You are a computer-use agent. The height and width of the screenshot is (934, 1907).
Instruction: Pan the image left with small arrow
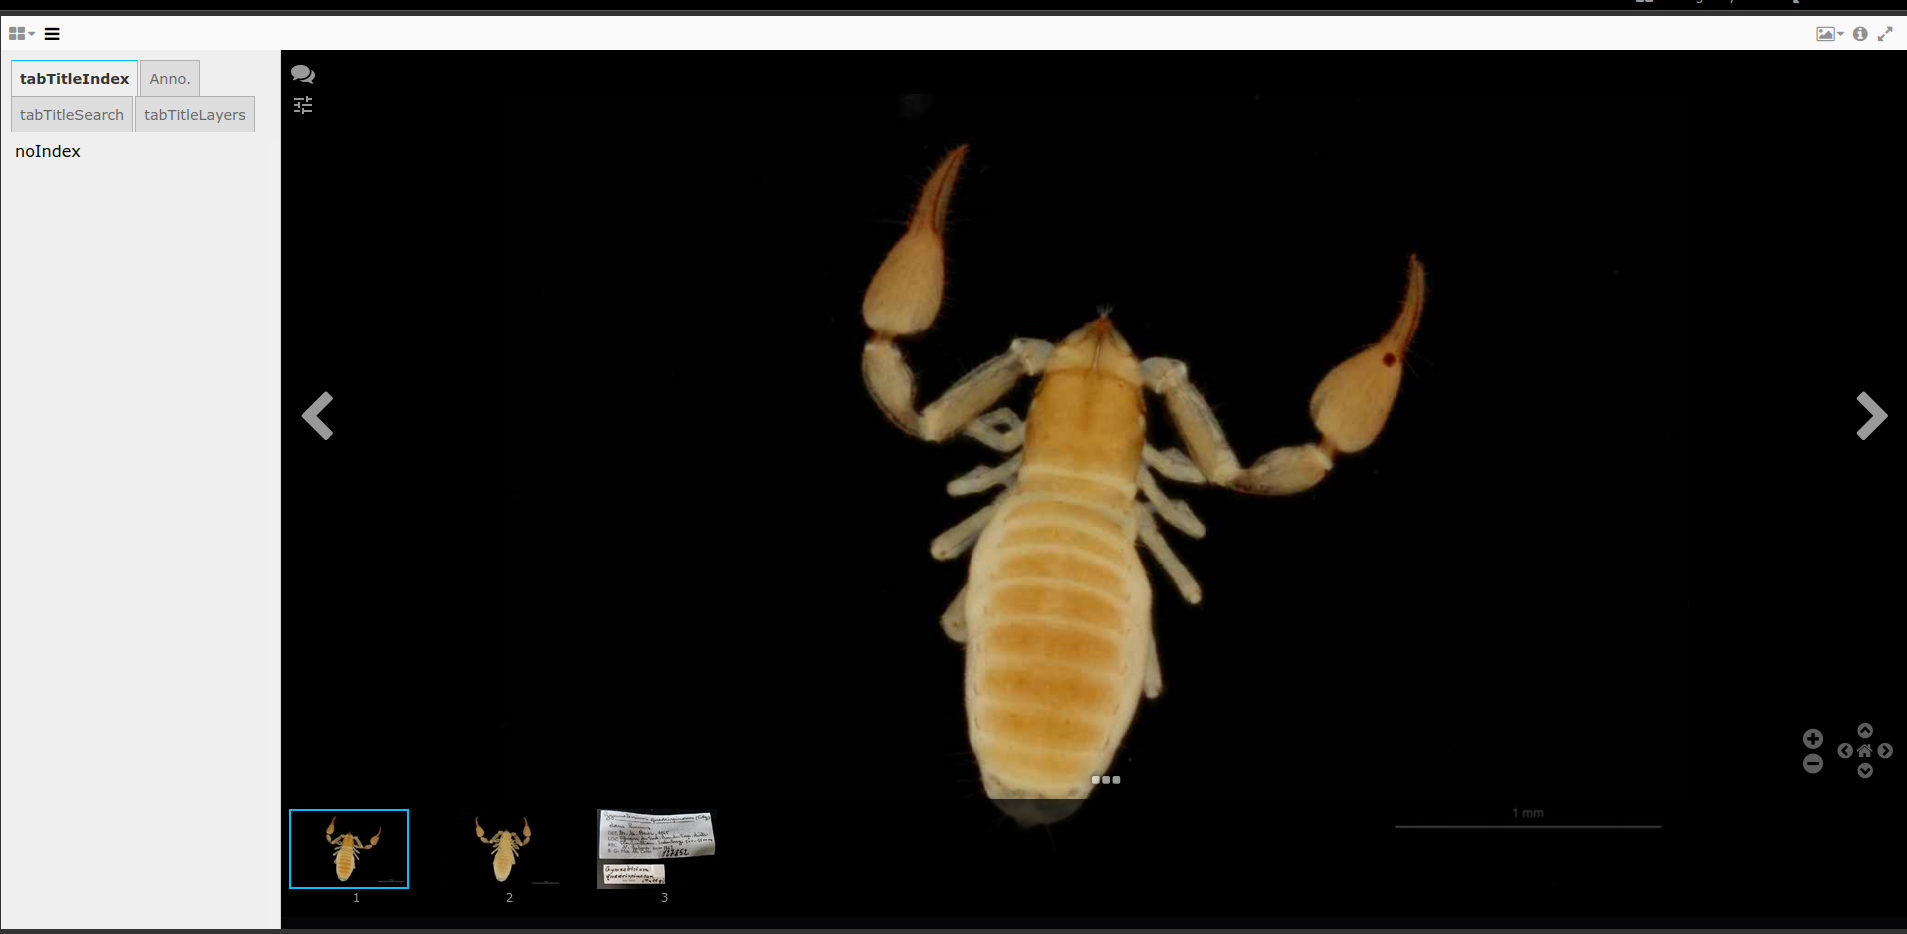[x=1845, y=750]
